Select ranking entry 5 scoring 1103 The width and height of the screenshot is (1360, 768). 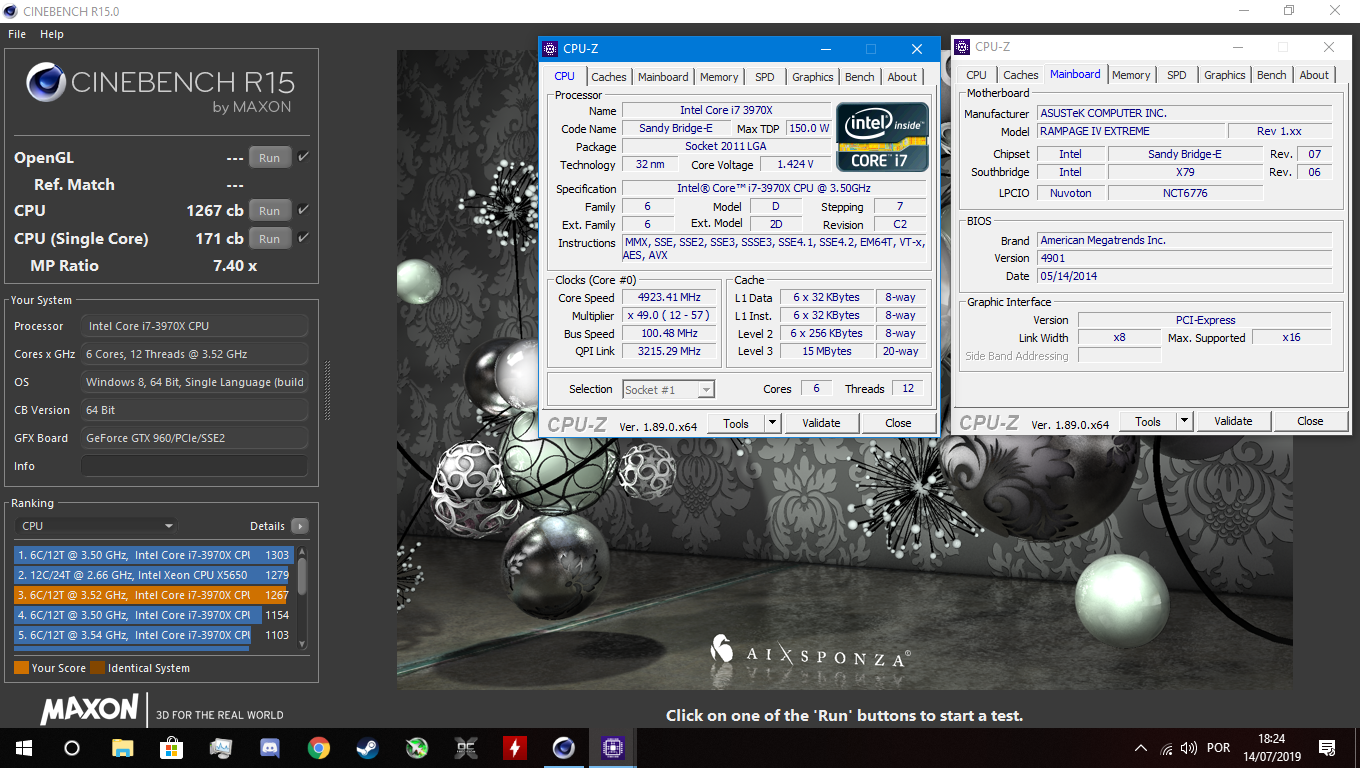pos(152,635)
